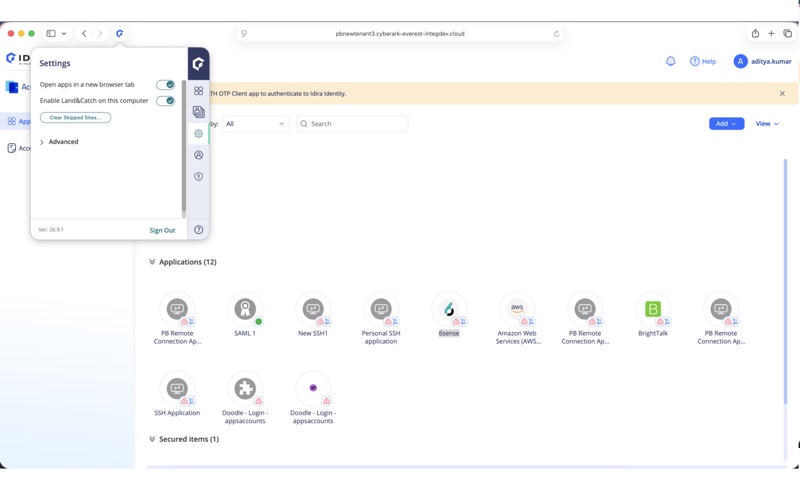Select the settings gear in extension sidebar
Screen dimensions: 800x500
click(198, 134)
